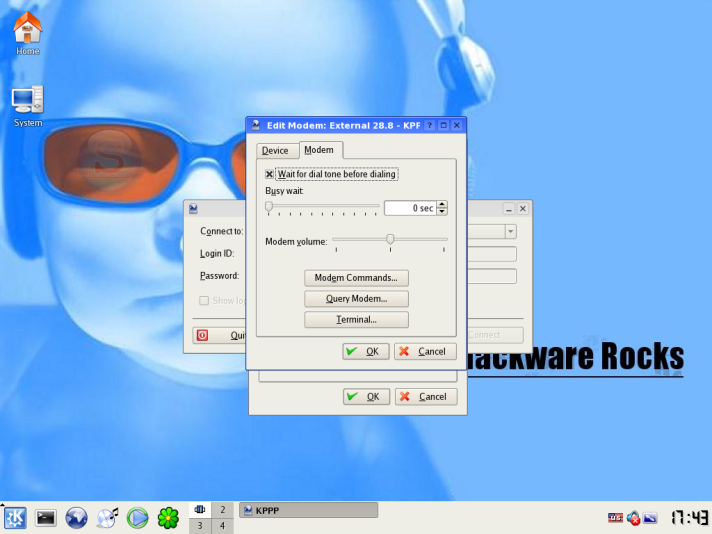Image resolution: width=712 pixels, height=534 pixels.
Task: Select the Modem tab
Action: click(x=319, y=150)
